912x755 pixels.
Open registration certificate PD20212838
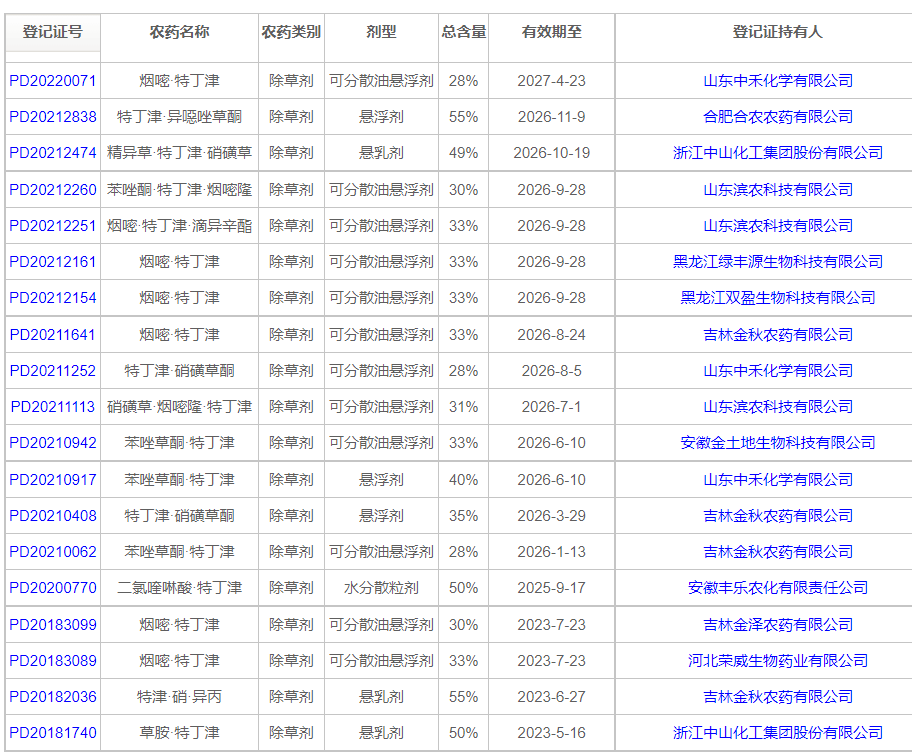click(51, 117)
